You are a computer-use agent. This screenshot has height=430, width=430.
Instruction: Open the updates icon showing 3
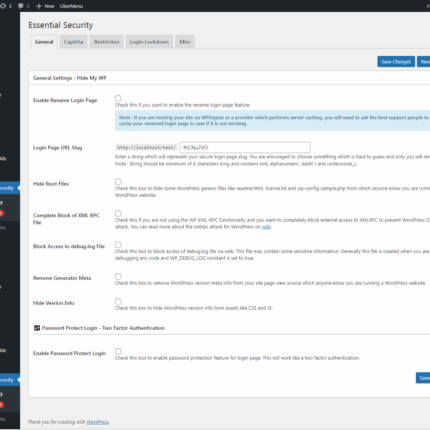pos(6,6)
